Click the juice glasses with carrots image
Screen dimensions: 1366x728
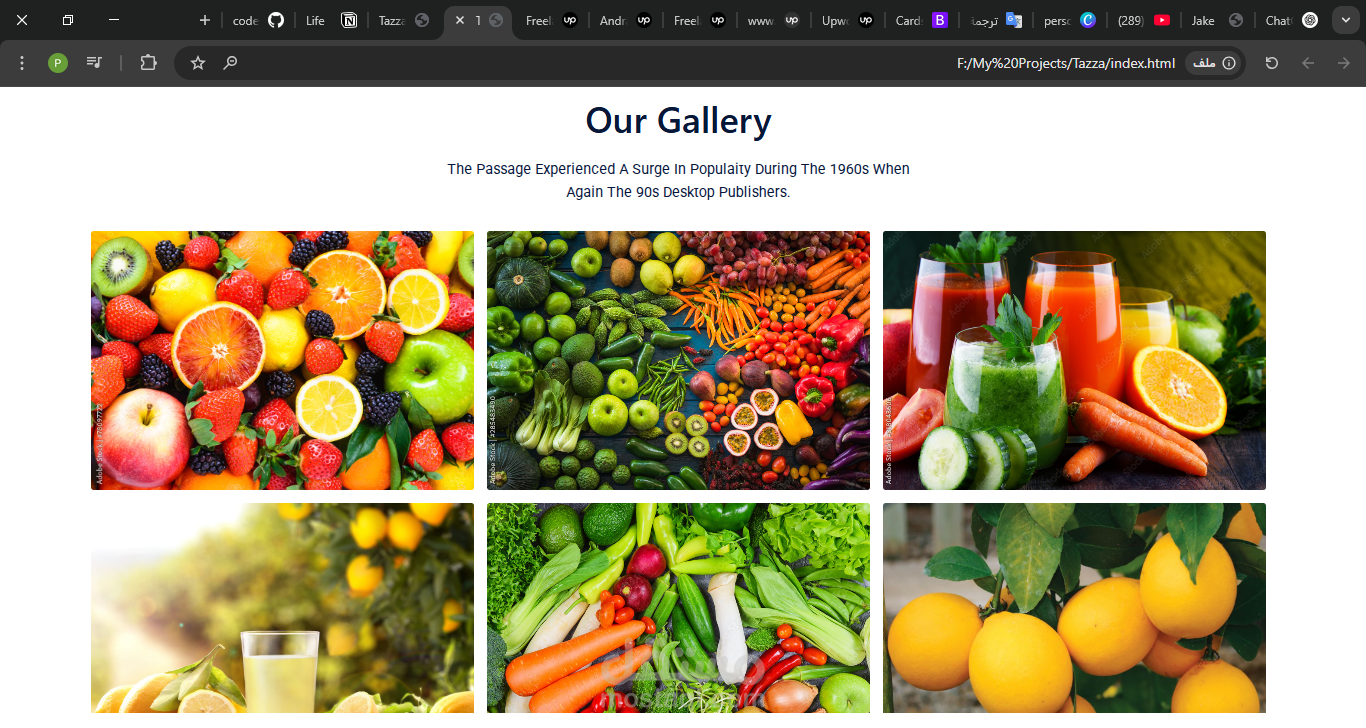[x=1074, y=360]
